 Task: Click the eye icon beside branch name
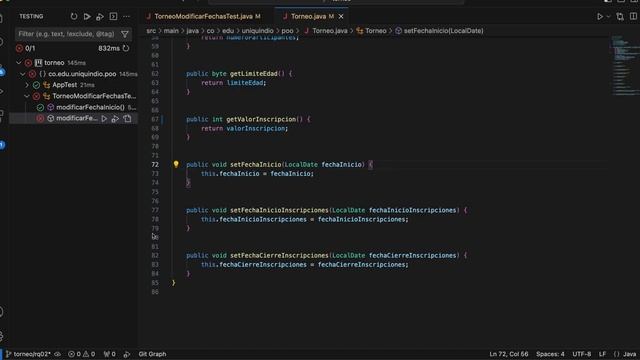tap(58, 354)
